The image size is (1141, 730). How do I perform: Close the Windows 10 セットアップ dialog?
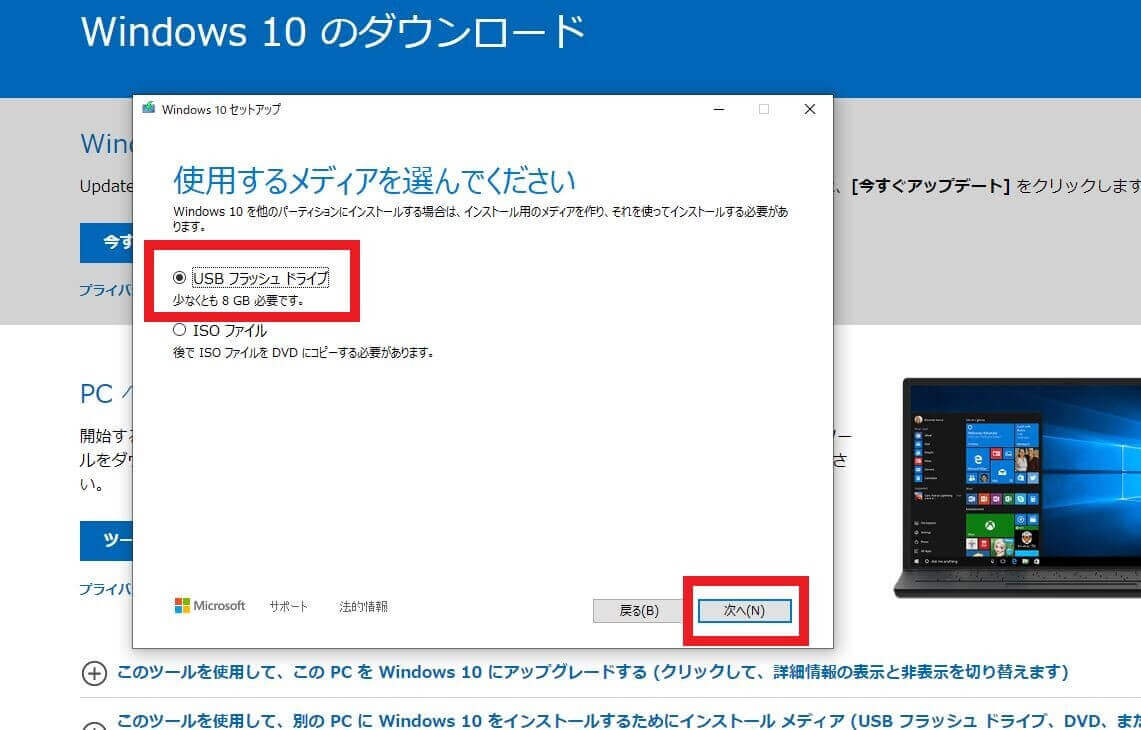point(809,109)
